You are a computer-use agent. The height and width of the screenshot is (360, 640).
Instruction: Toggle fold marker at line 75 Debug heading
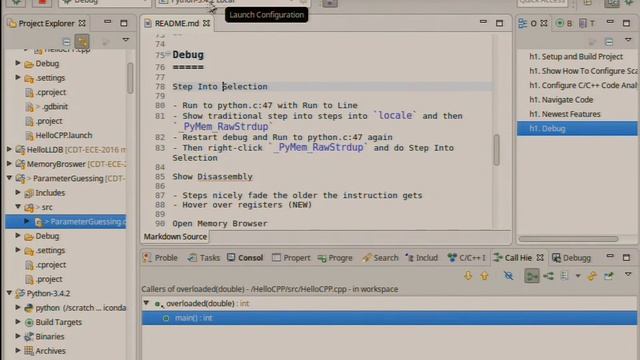point(168,54)
